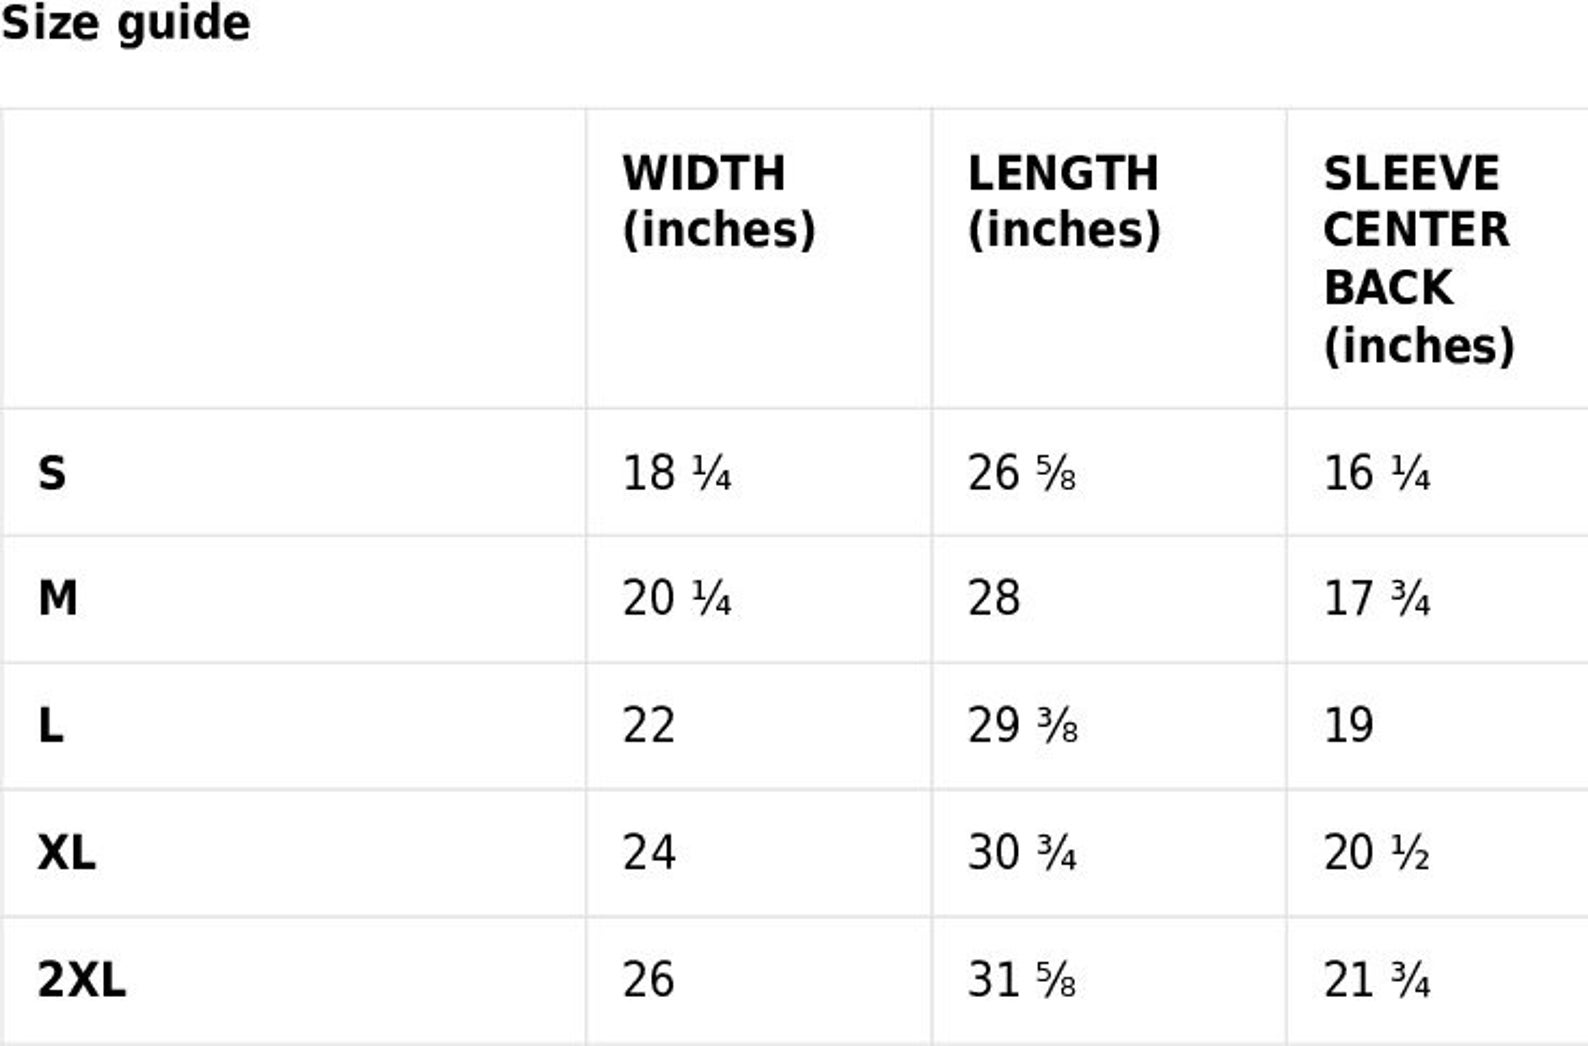Select the 21 ¾ sleeve value for 2XL

[1377, 979]
